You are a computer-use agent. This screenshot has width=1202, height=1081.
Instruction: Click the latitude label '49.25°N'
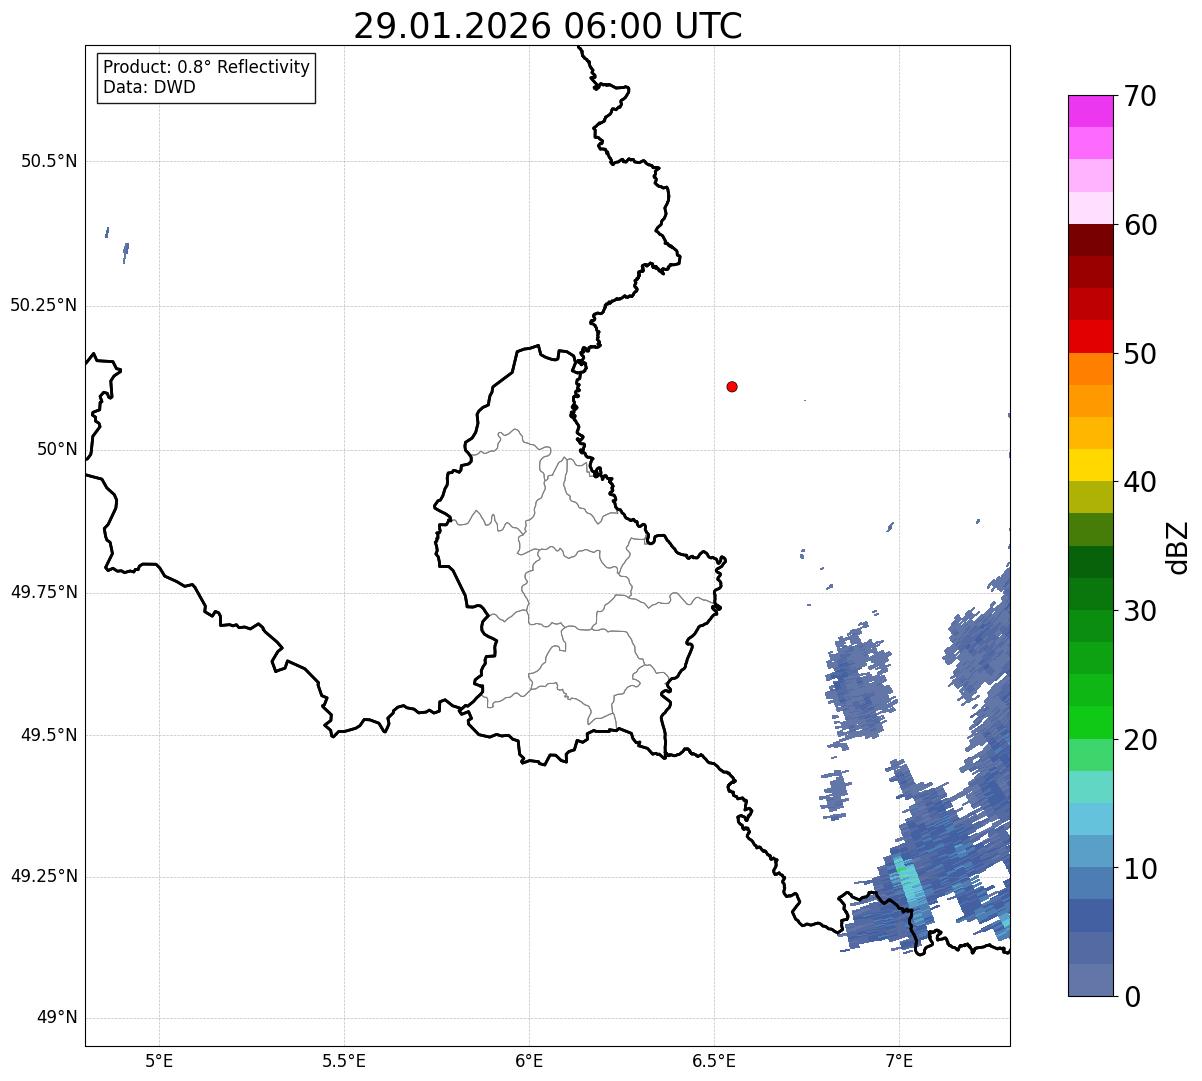tap(44, 876)
